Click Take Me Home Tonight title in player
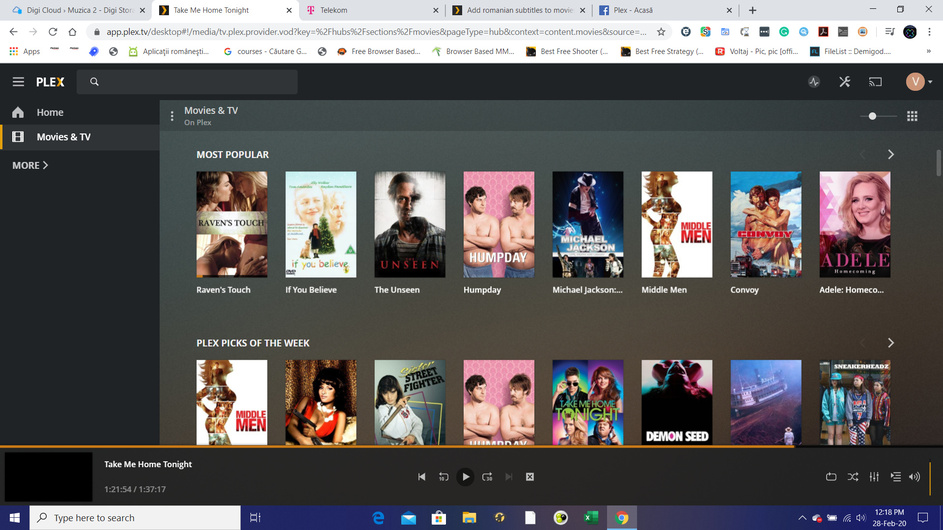The width and height of the screenshot is (943, 530). pos(148,464)
